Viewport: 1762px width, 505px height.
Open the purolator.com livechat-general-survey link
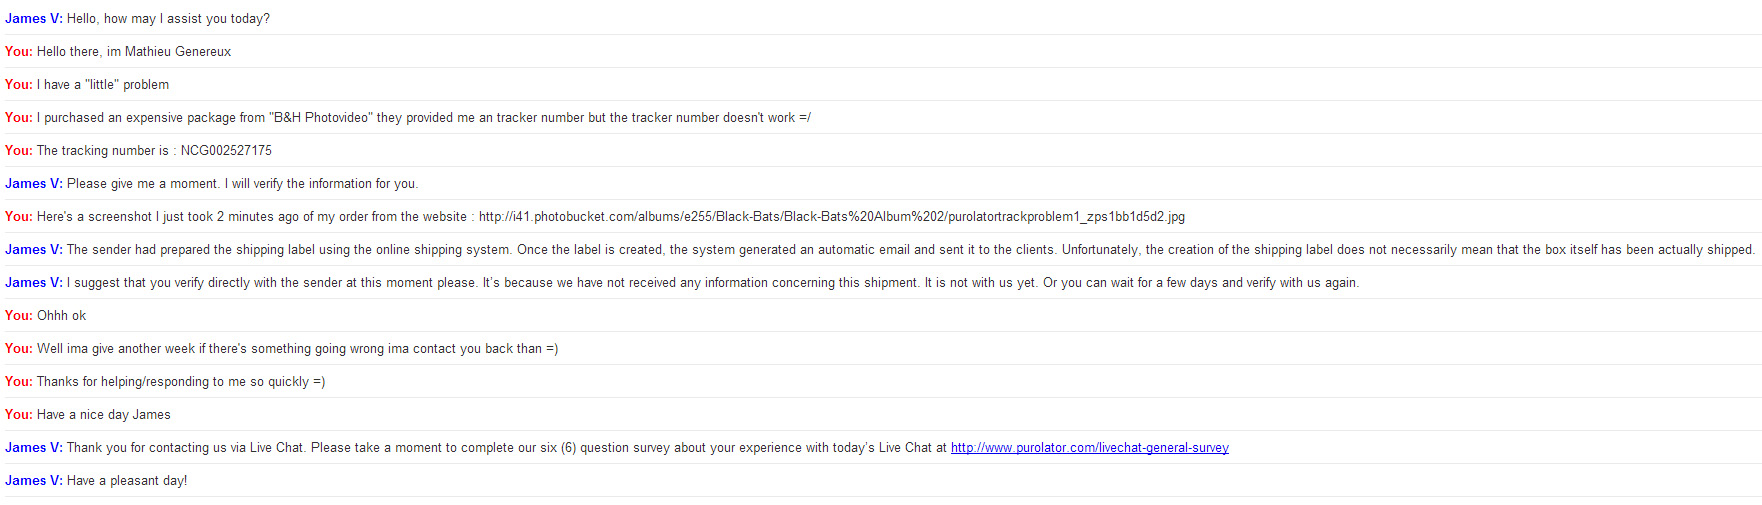pos(1089,448)
